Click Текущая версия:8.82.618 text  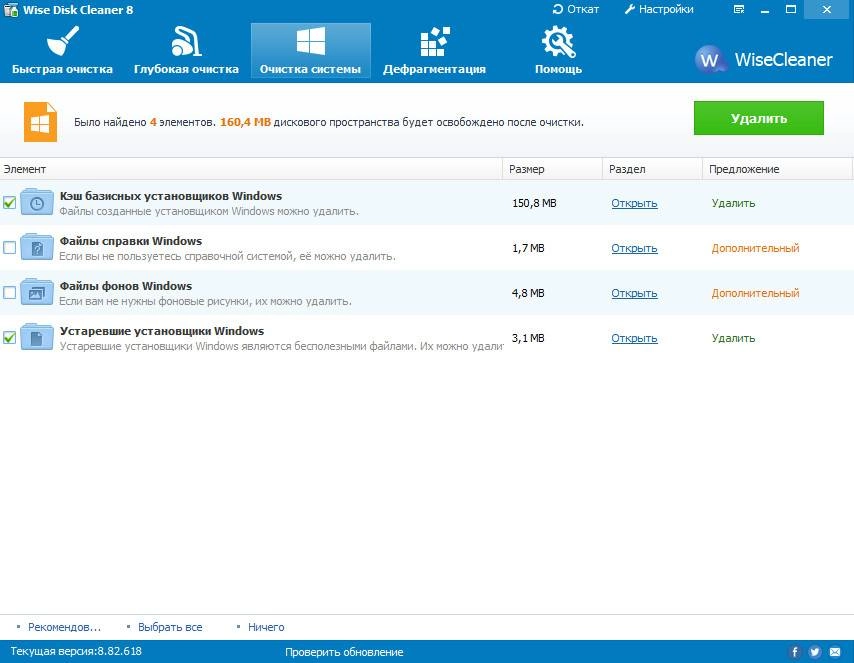[76, 651]
